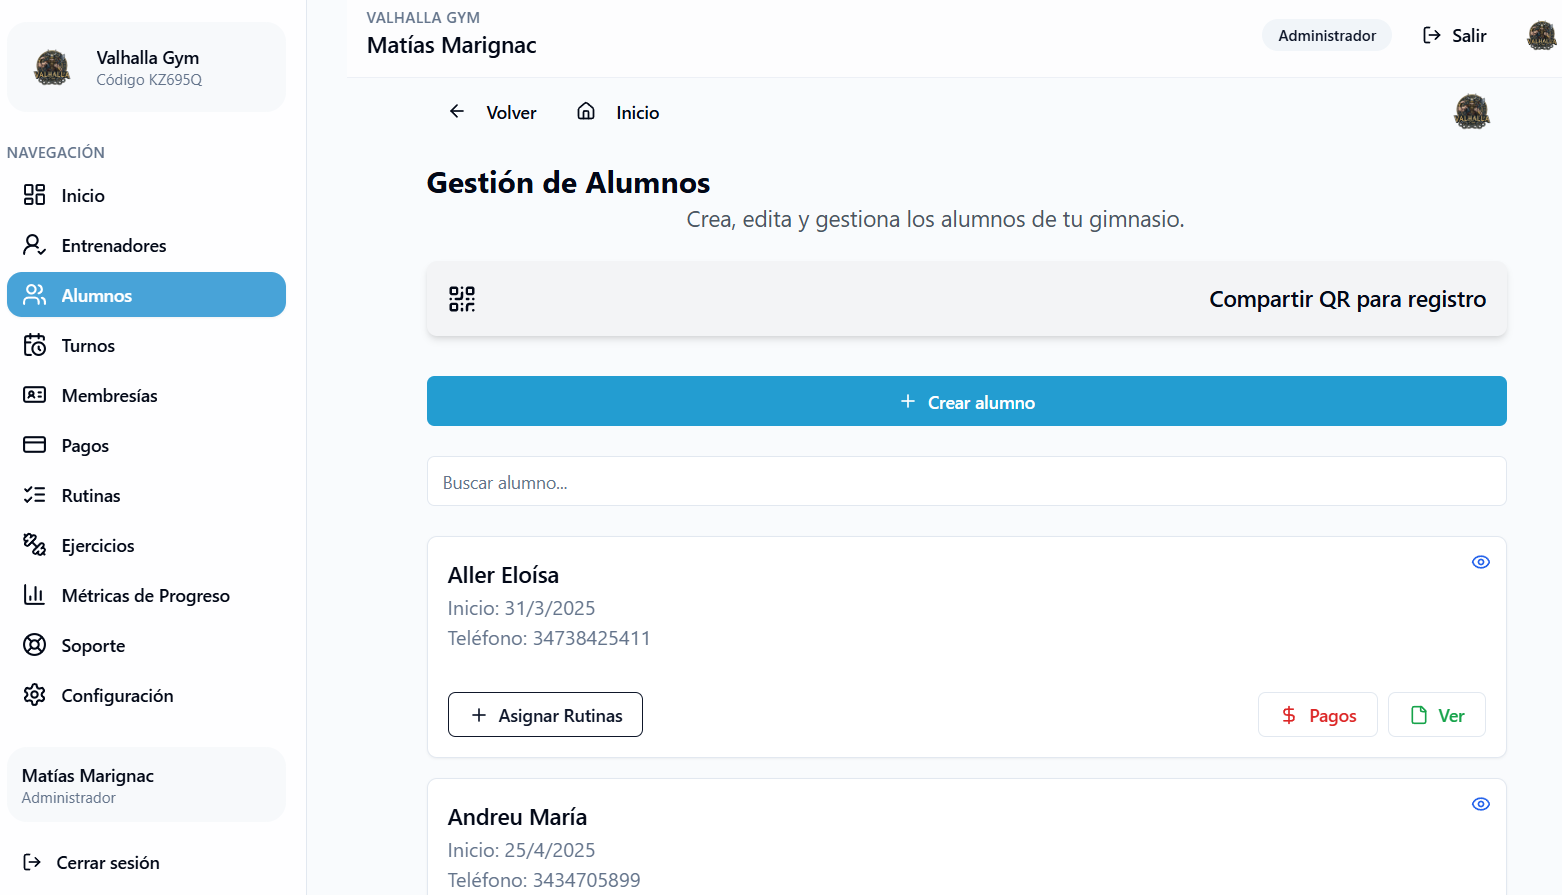Toggle the eye icon on Aller Eloísa's card
The image size is (1562, 895).
point(1481,561)
